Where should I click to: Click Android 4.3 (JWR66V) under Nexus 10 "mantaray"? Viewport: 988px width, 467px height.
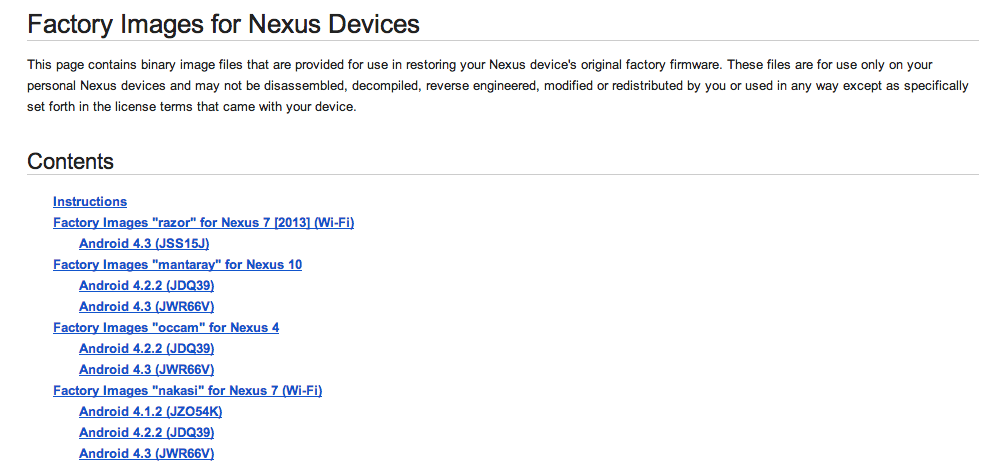point(146,307)
